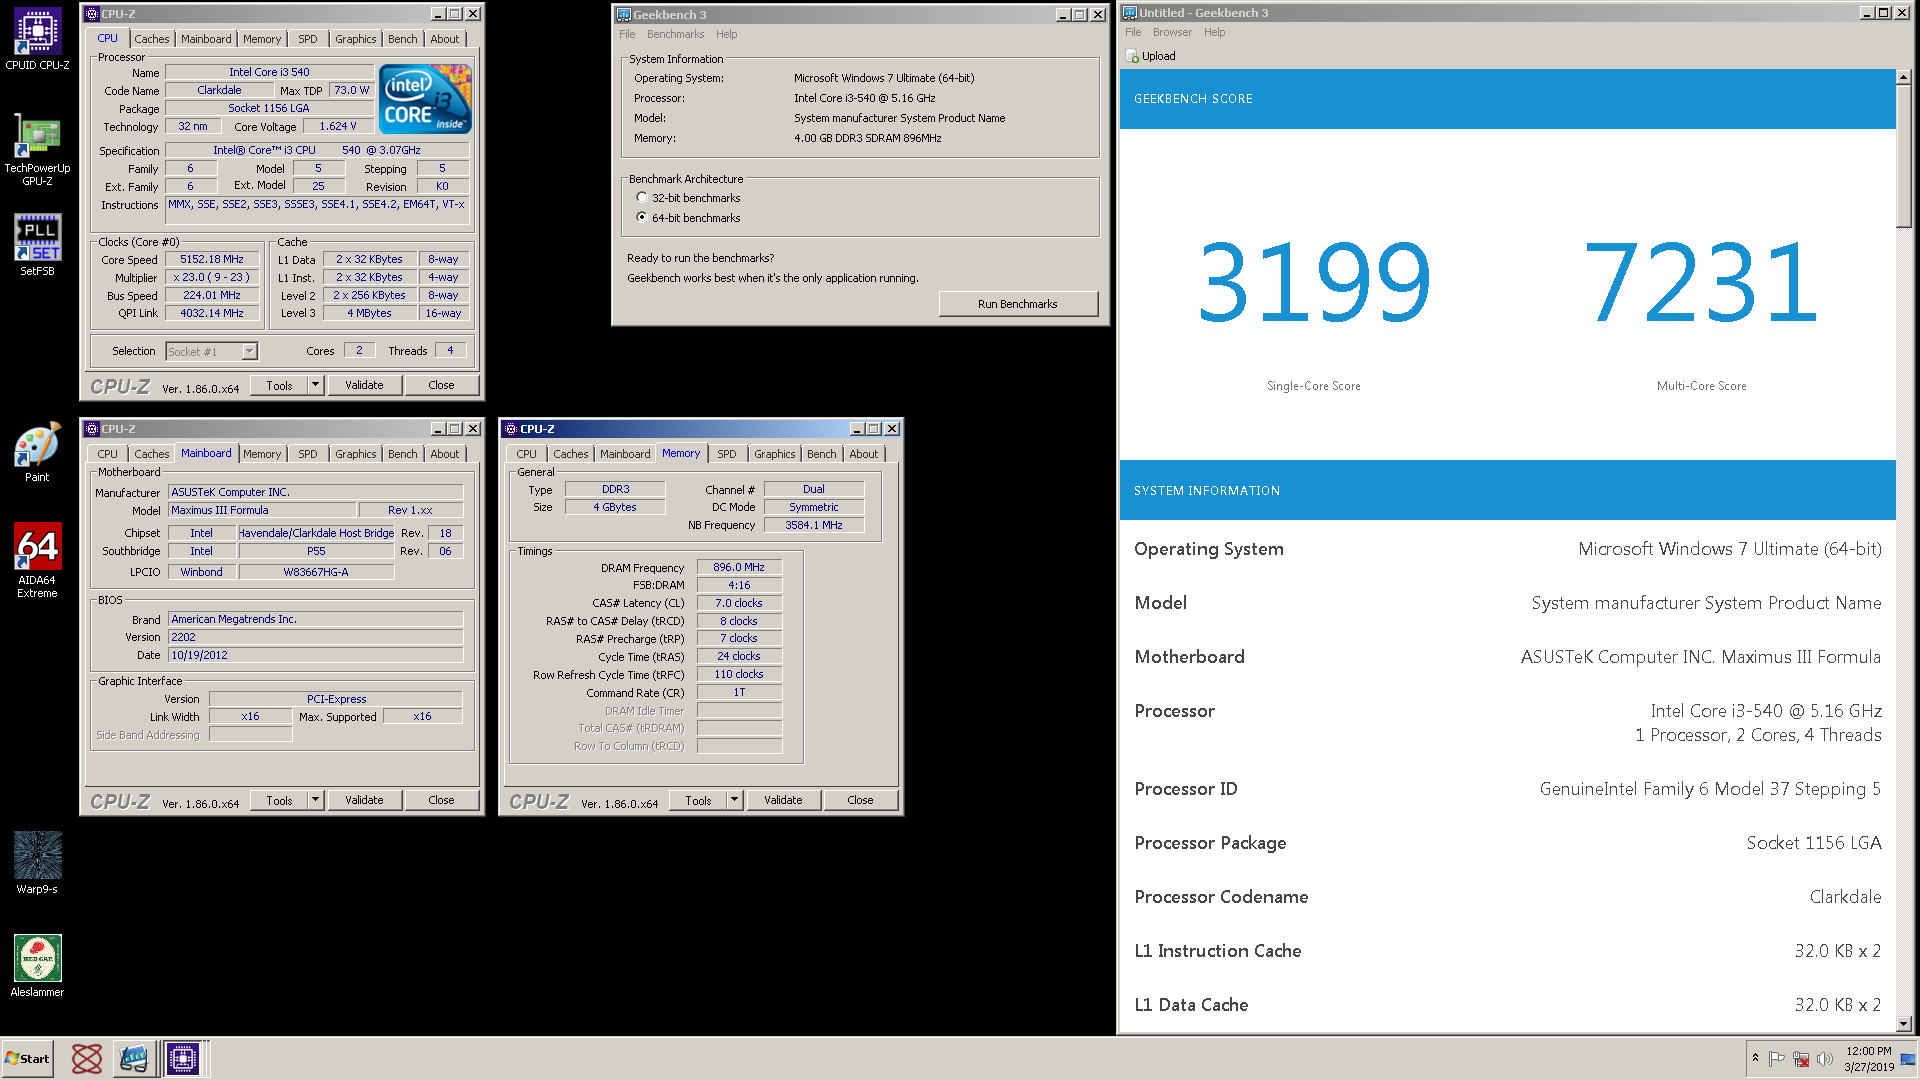Click the CAS# Latency value 7.0 clocks
This screenshot has height=1080, width=1920.
tap(739, 603)
